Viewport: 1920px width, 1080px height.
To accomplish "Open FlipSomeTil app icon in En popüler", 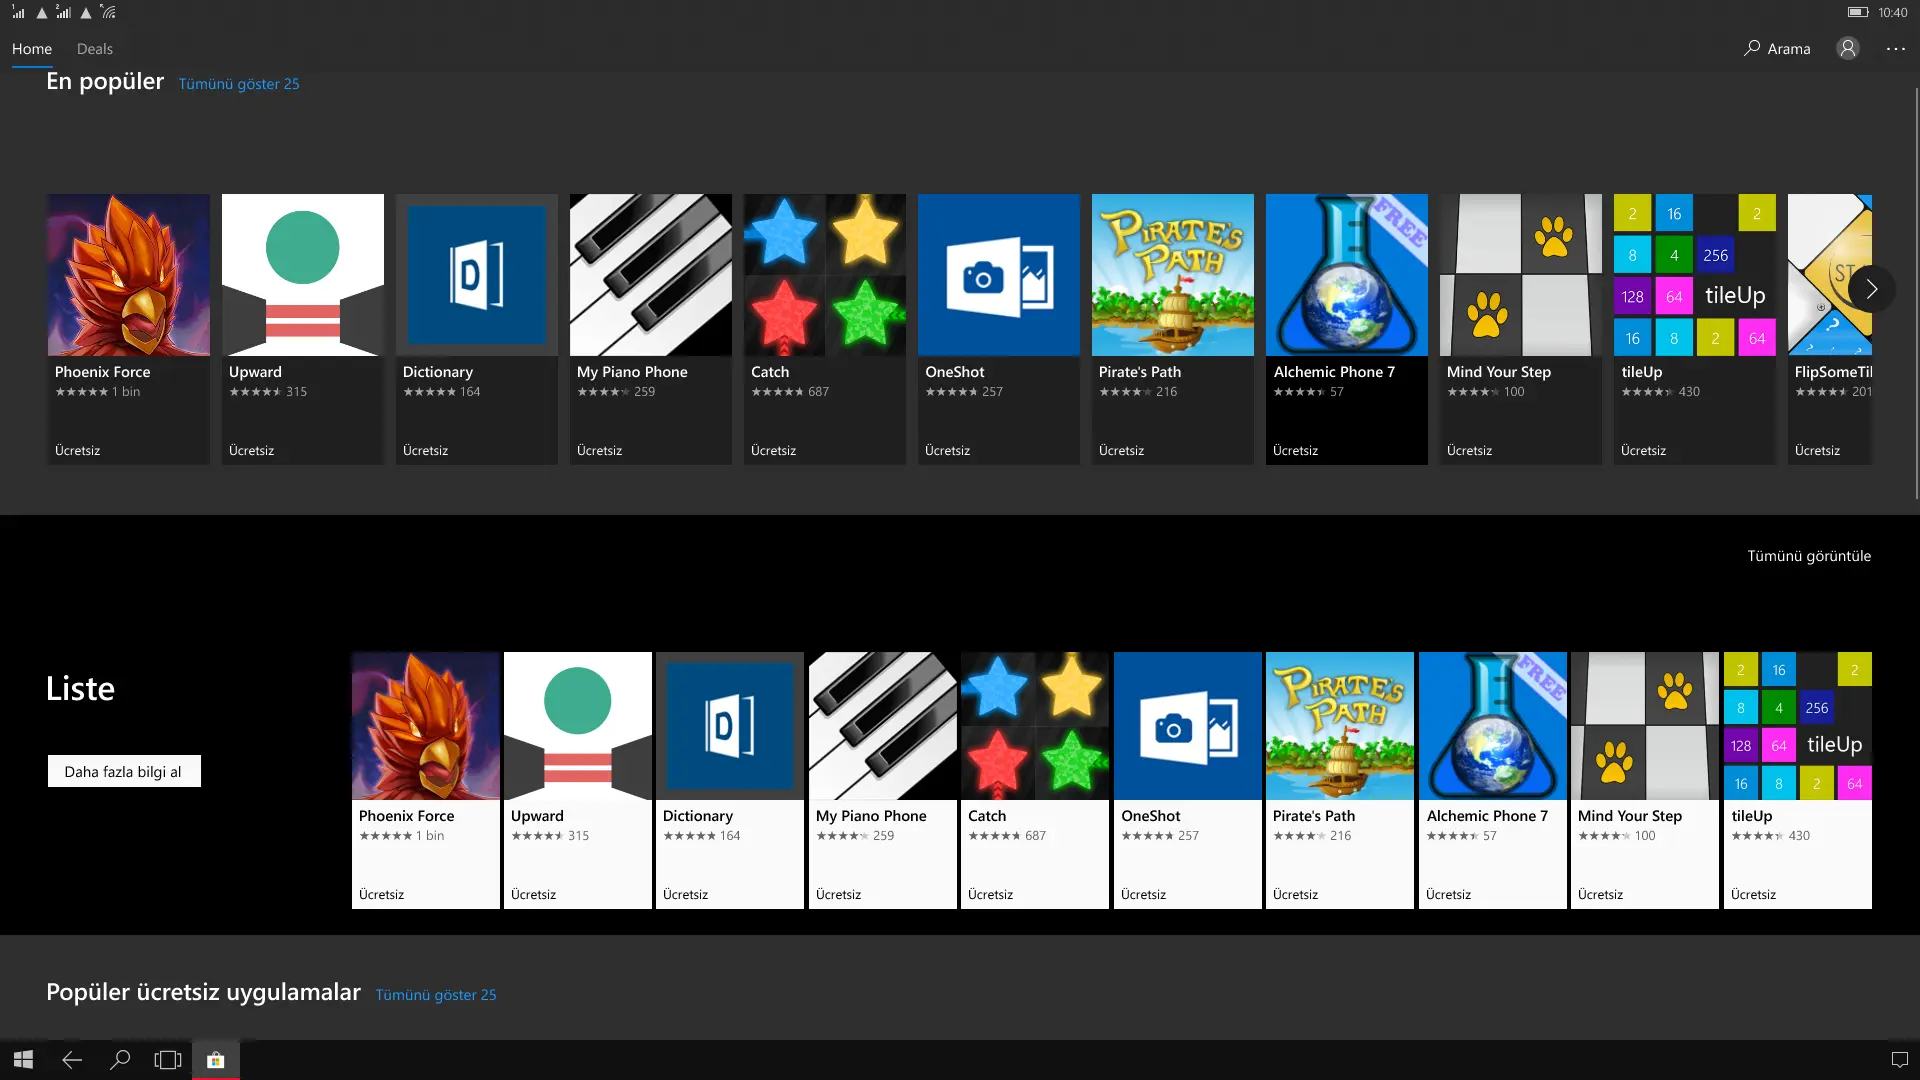I will tap(1830, 275).
